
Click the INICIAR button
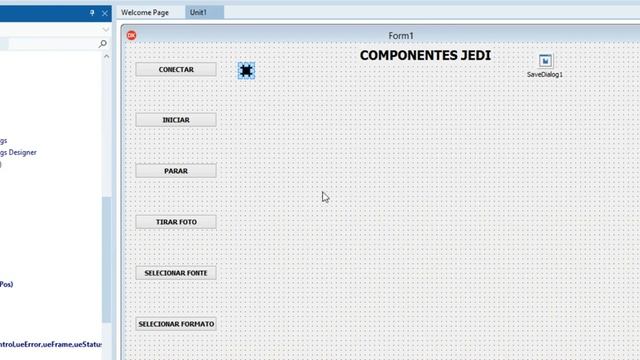coord(176,120)
